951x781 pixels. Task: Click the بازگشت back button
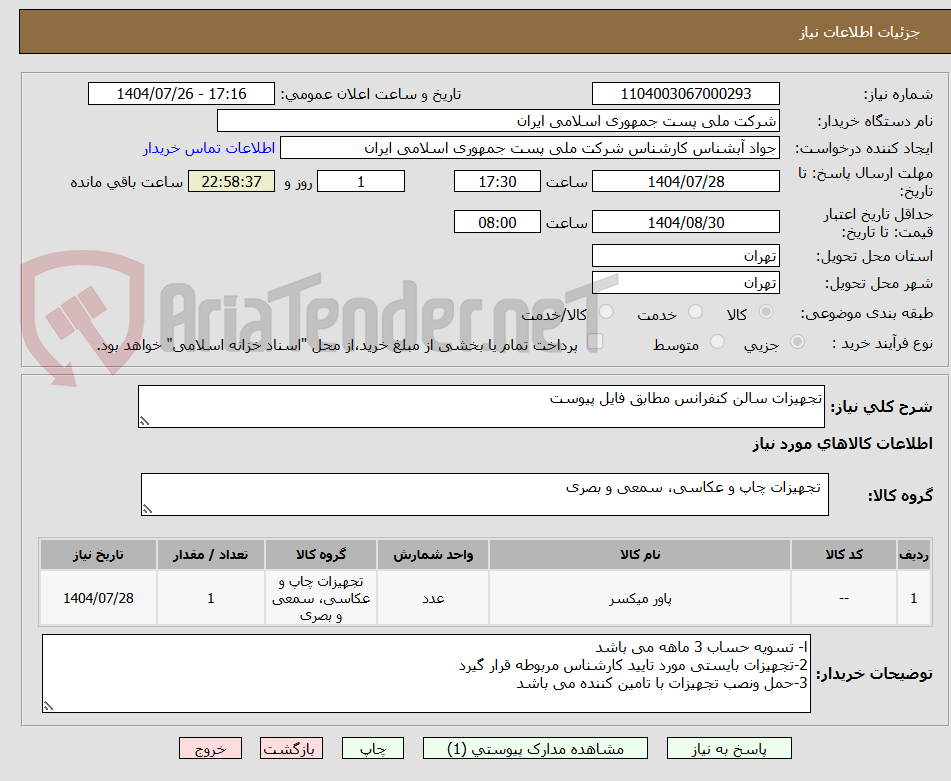tap(292, 747)
